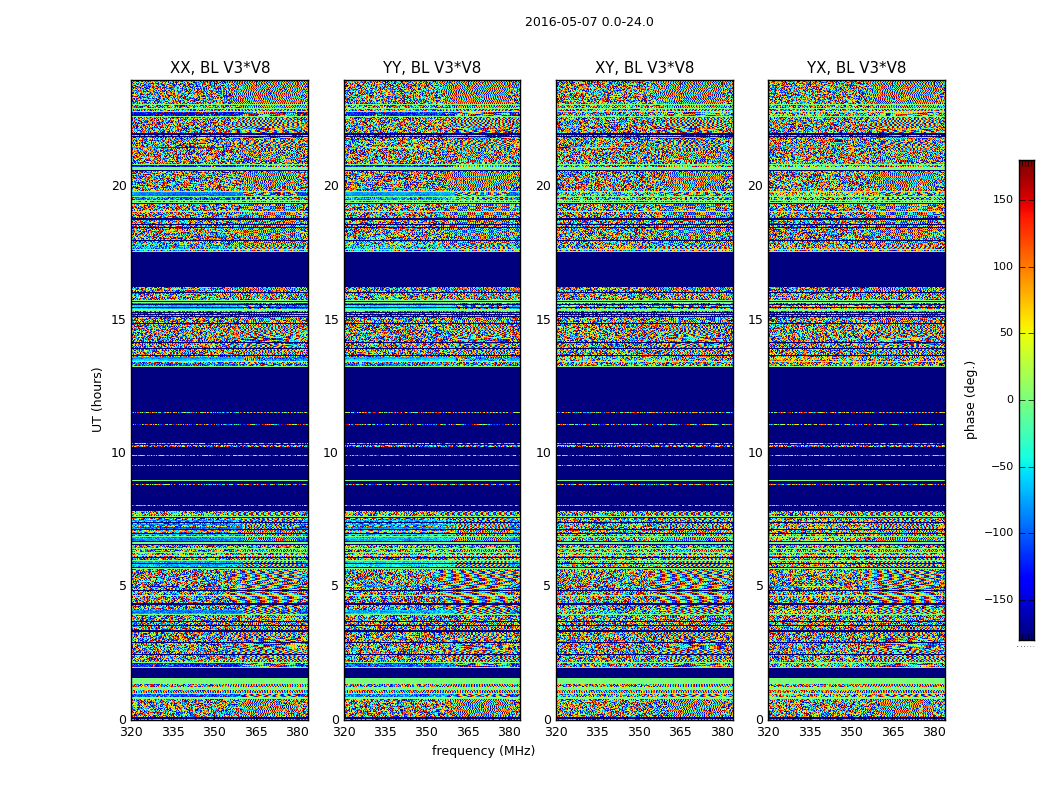Click the colorbar tick label −100
1050x800 pixels.
tap(999, 533)
